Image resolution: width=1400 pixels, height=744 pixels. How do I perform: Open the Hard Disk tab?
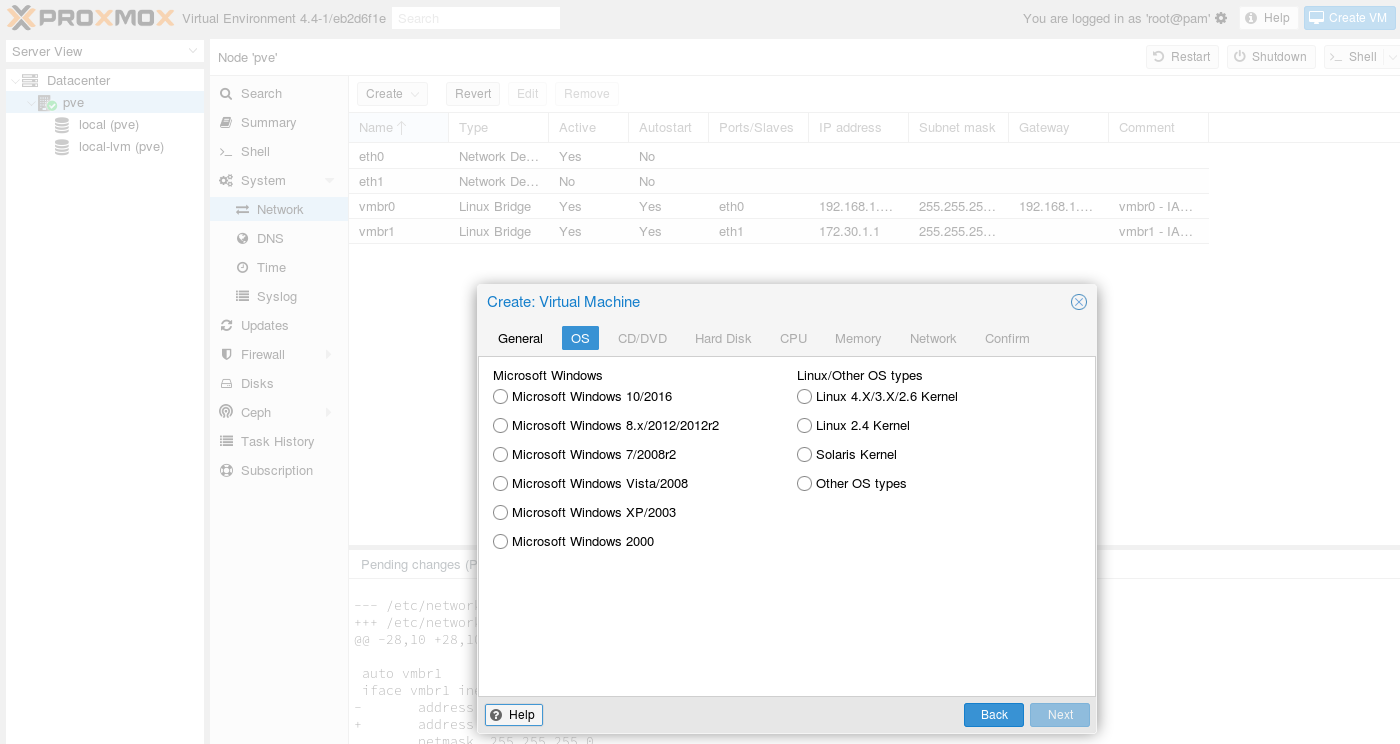coord(723,339)
